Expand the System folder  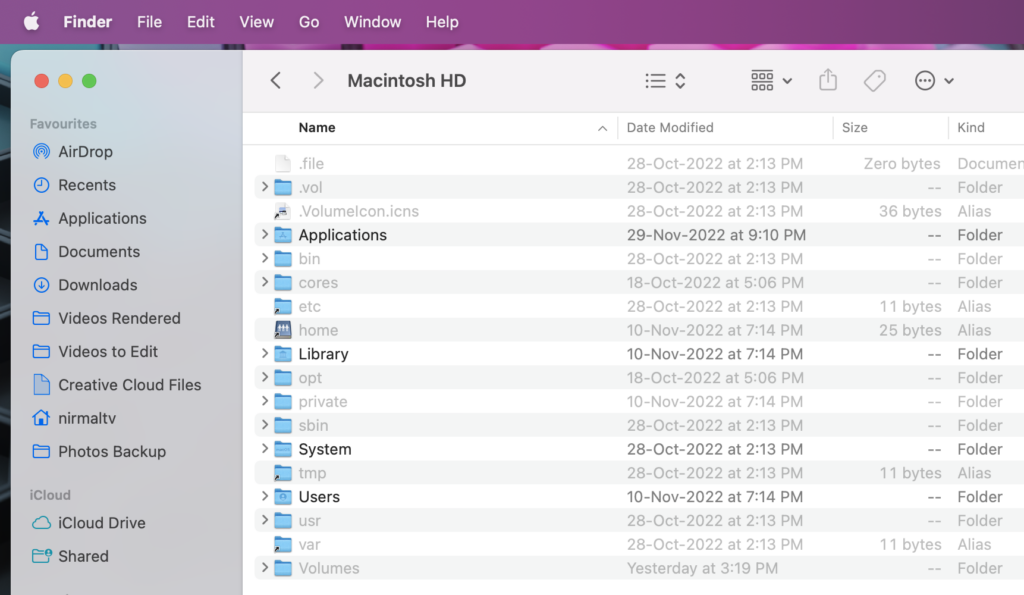point(264,449)
